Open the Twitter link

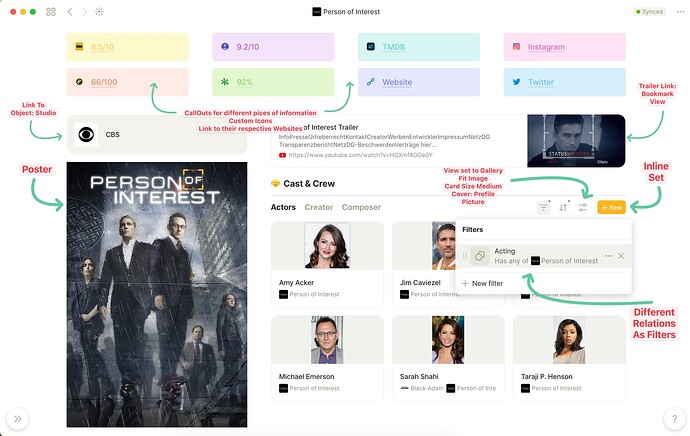(x=541, y=82)
